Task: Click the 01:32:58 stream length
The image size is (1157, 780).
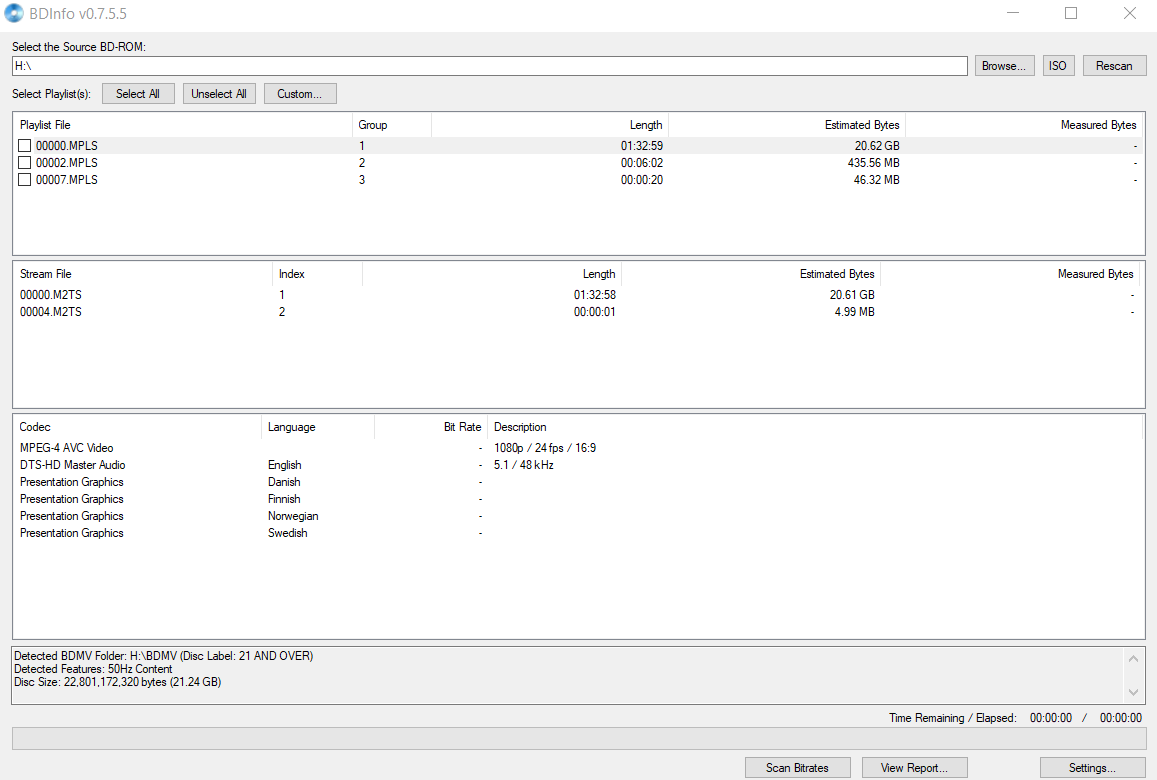Action: tap(595, 295)
